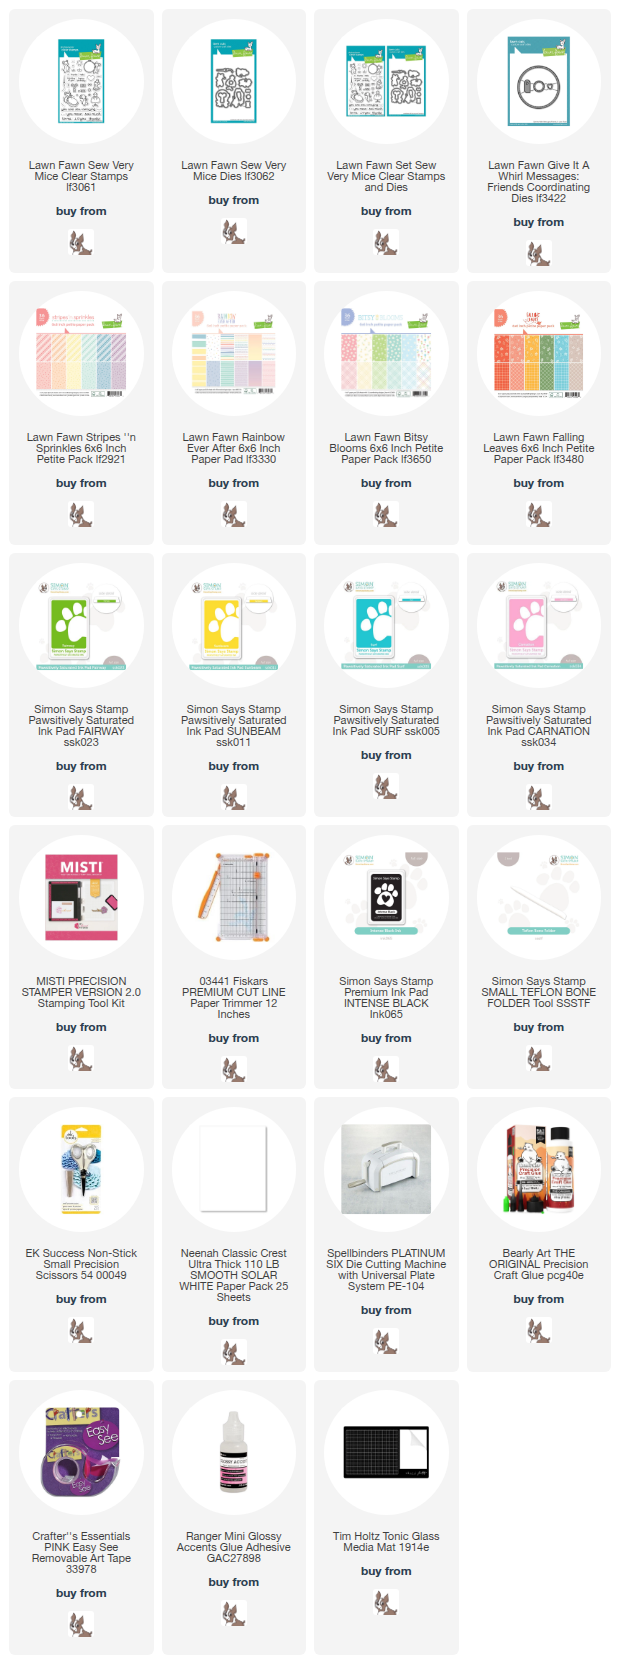
Task: Click store icon under MISTI Precision Stamper
Action: point(81,1059)
